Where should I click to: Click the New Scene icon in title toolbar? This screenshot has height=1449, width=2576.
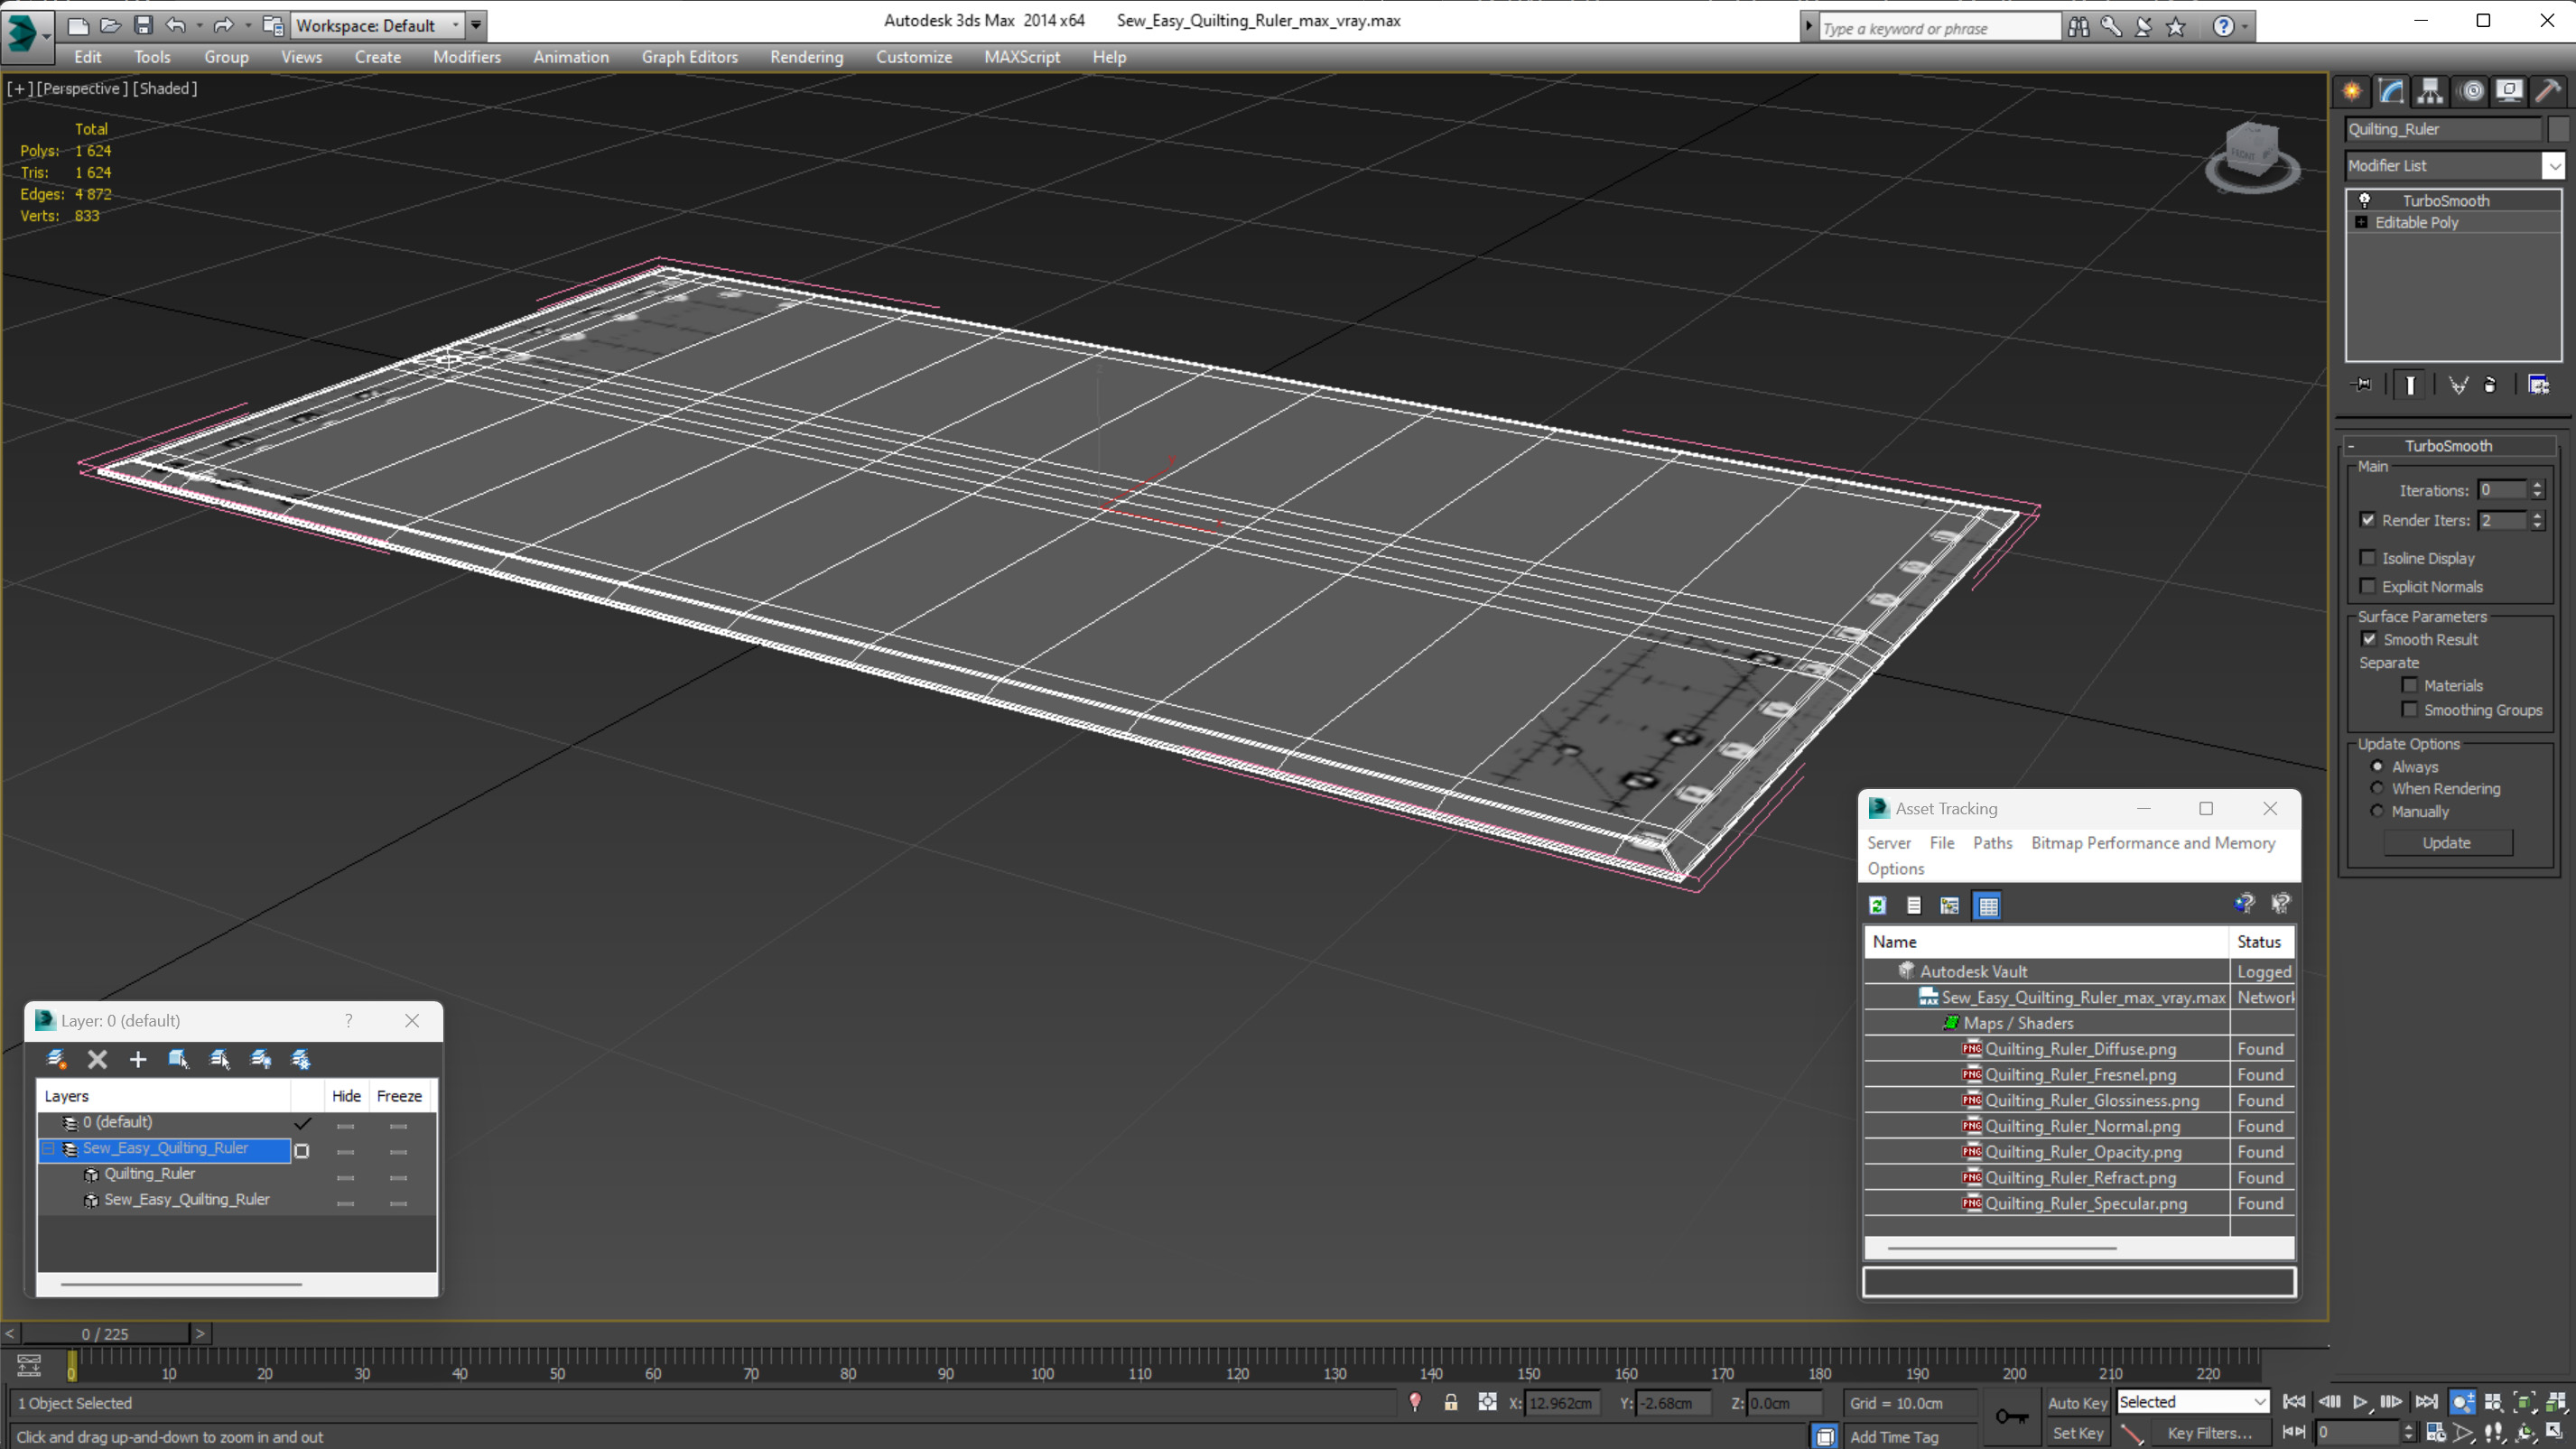(78, 25)
